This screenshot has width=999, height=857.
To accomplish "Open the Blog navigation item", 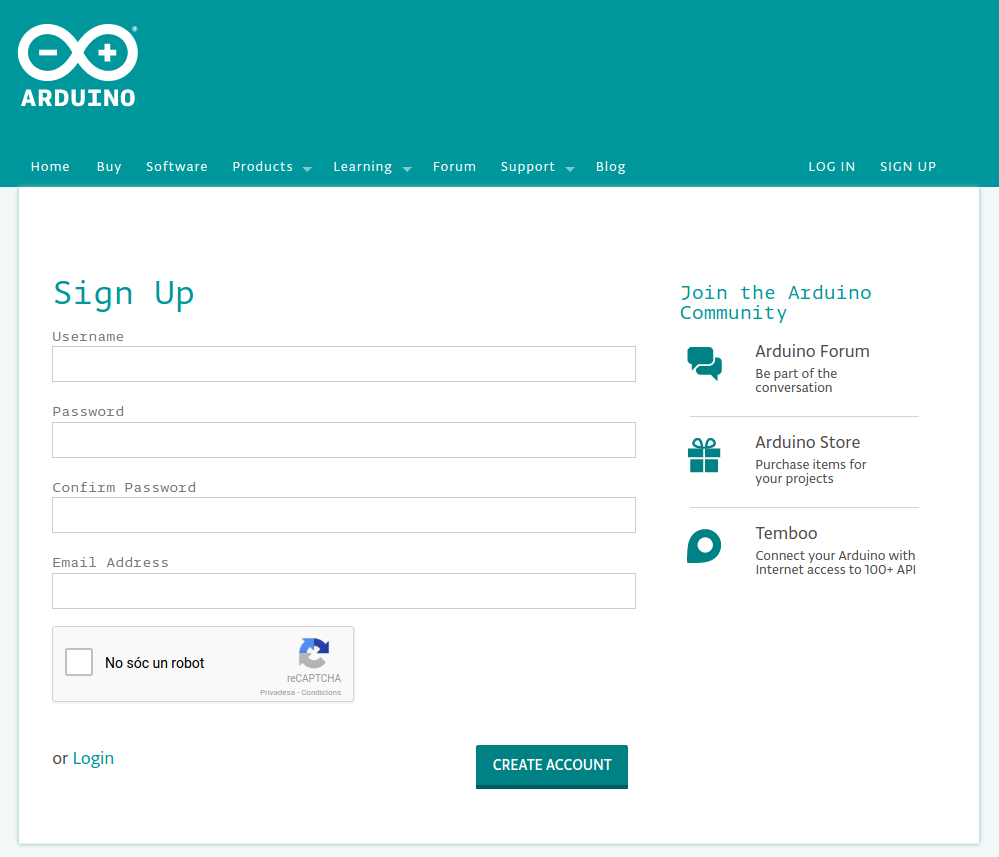I will (610, 166).
